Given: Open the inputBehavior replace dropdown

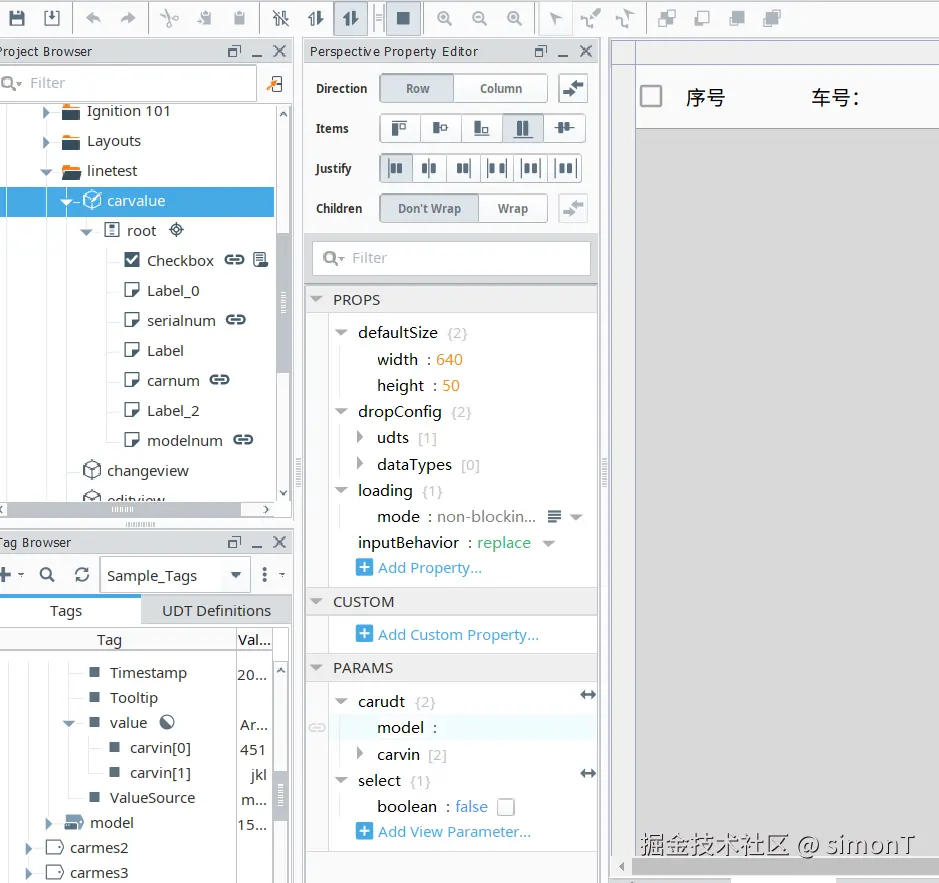Looking at the screenshot, I should pos(549,543).
